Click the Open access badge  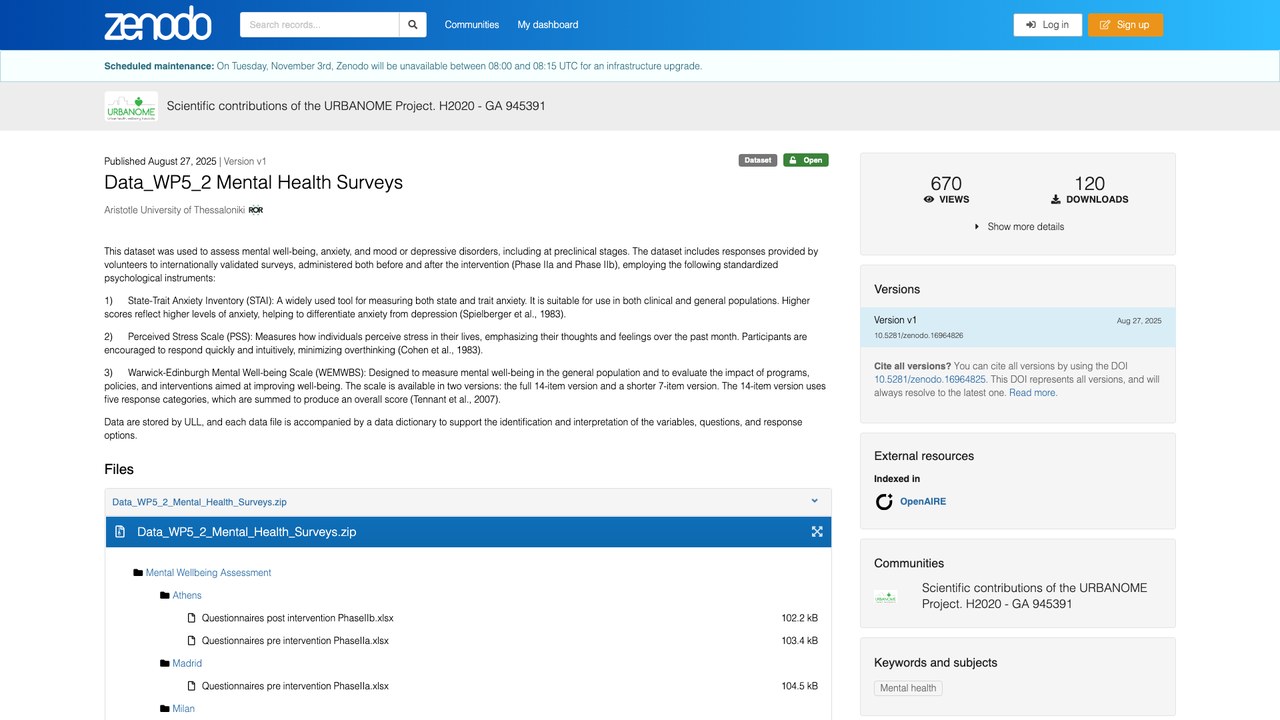click(806, 160)
